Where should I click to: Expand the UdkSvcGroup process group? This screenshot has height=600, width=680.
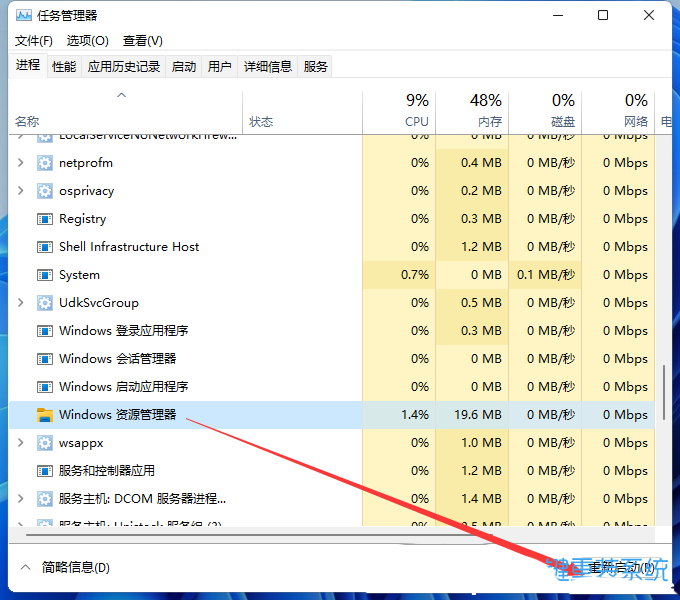20,303
